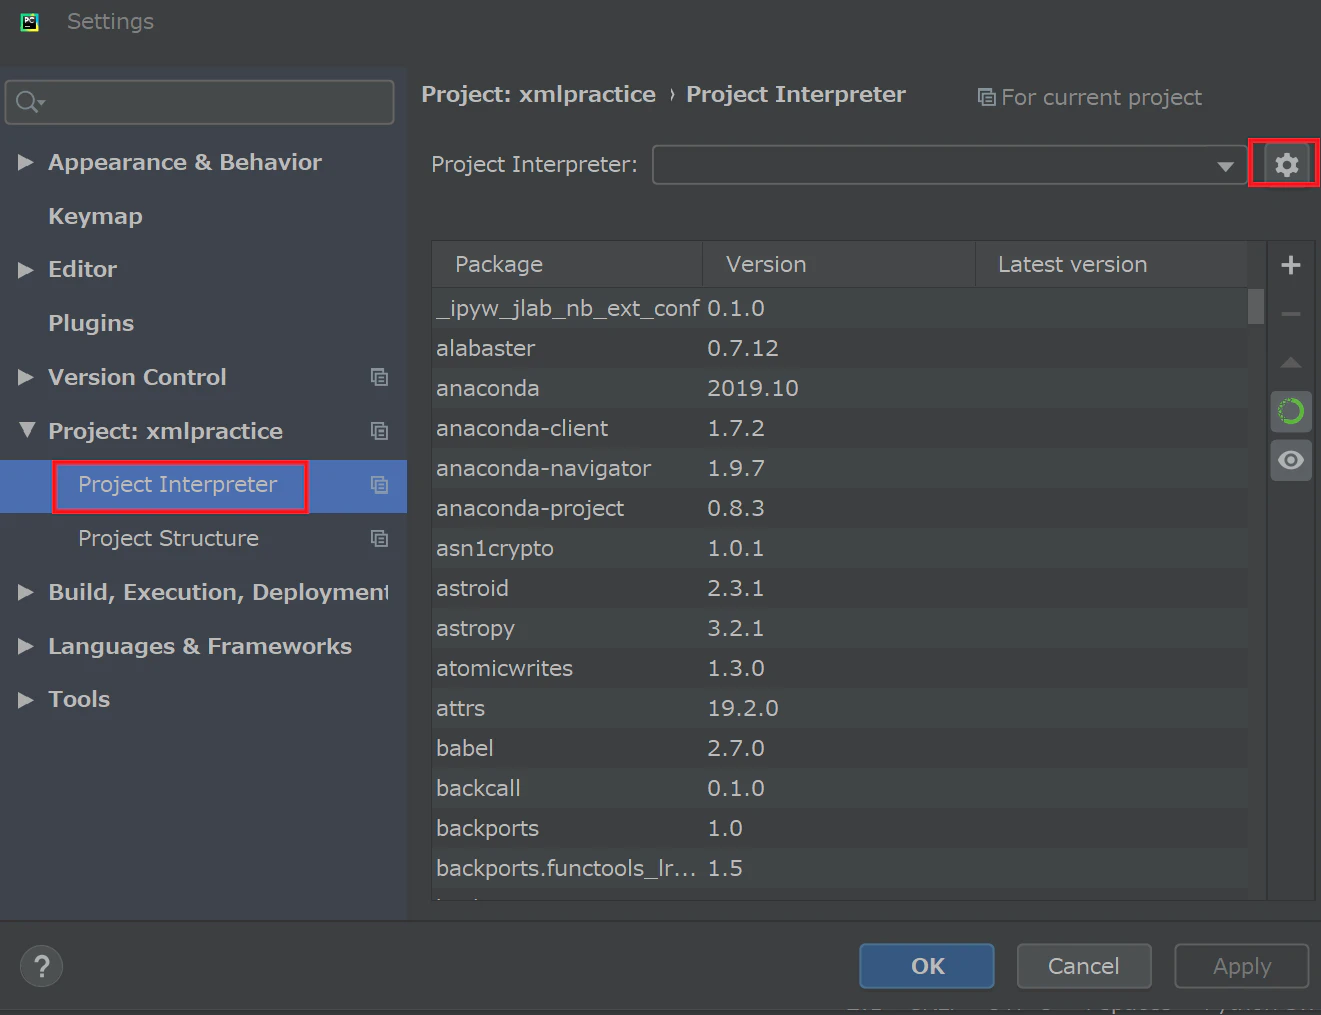Click the upgrade package arrow icon

tap(1291, 362)
